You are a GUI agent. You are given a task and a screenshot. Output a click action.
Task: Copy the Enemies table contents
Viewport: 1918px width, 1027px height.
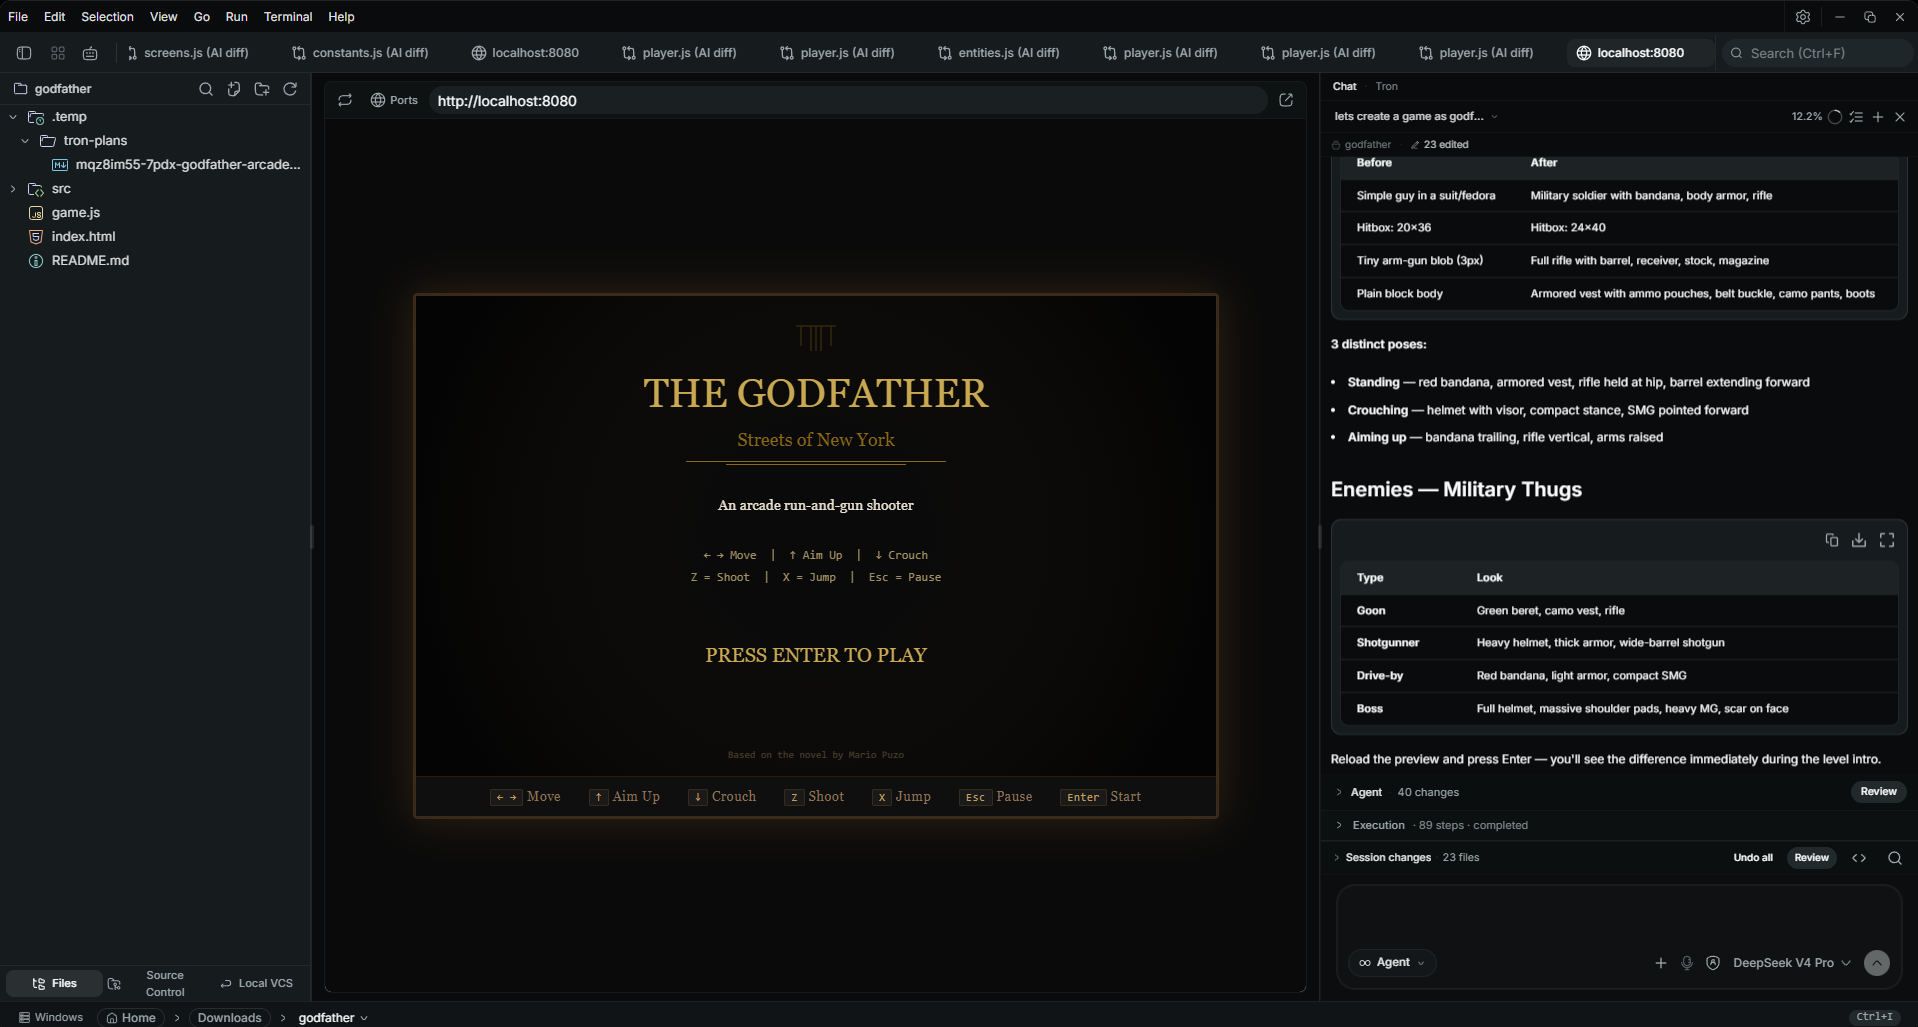tap(1832, 540)
